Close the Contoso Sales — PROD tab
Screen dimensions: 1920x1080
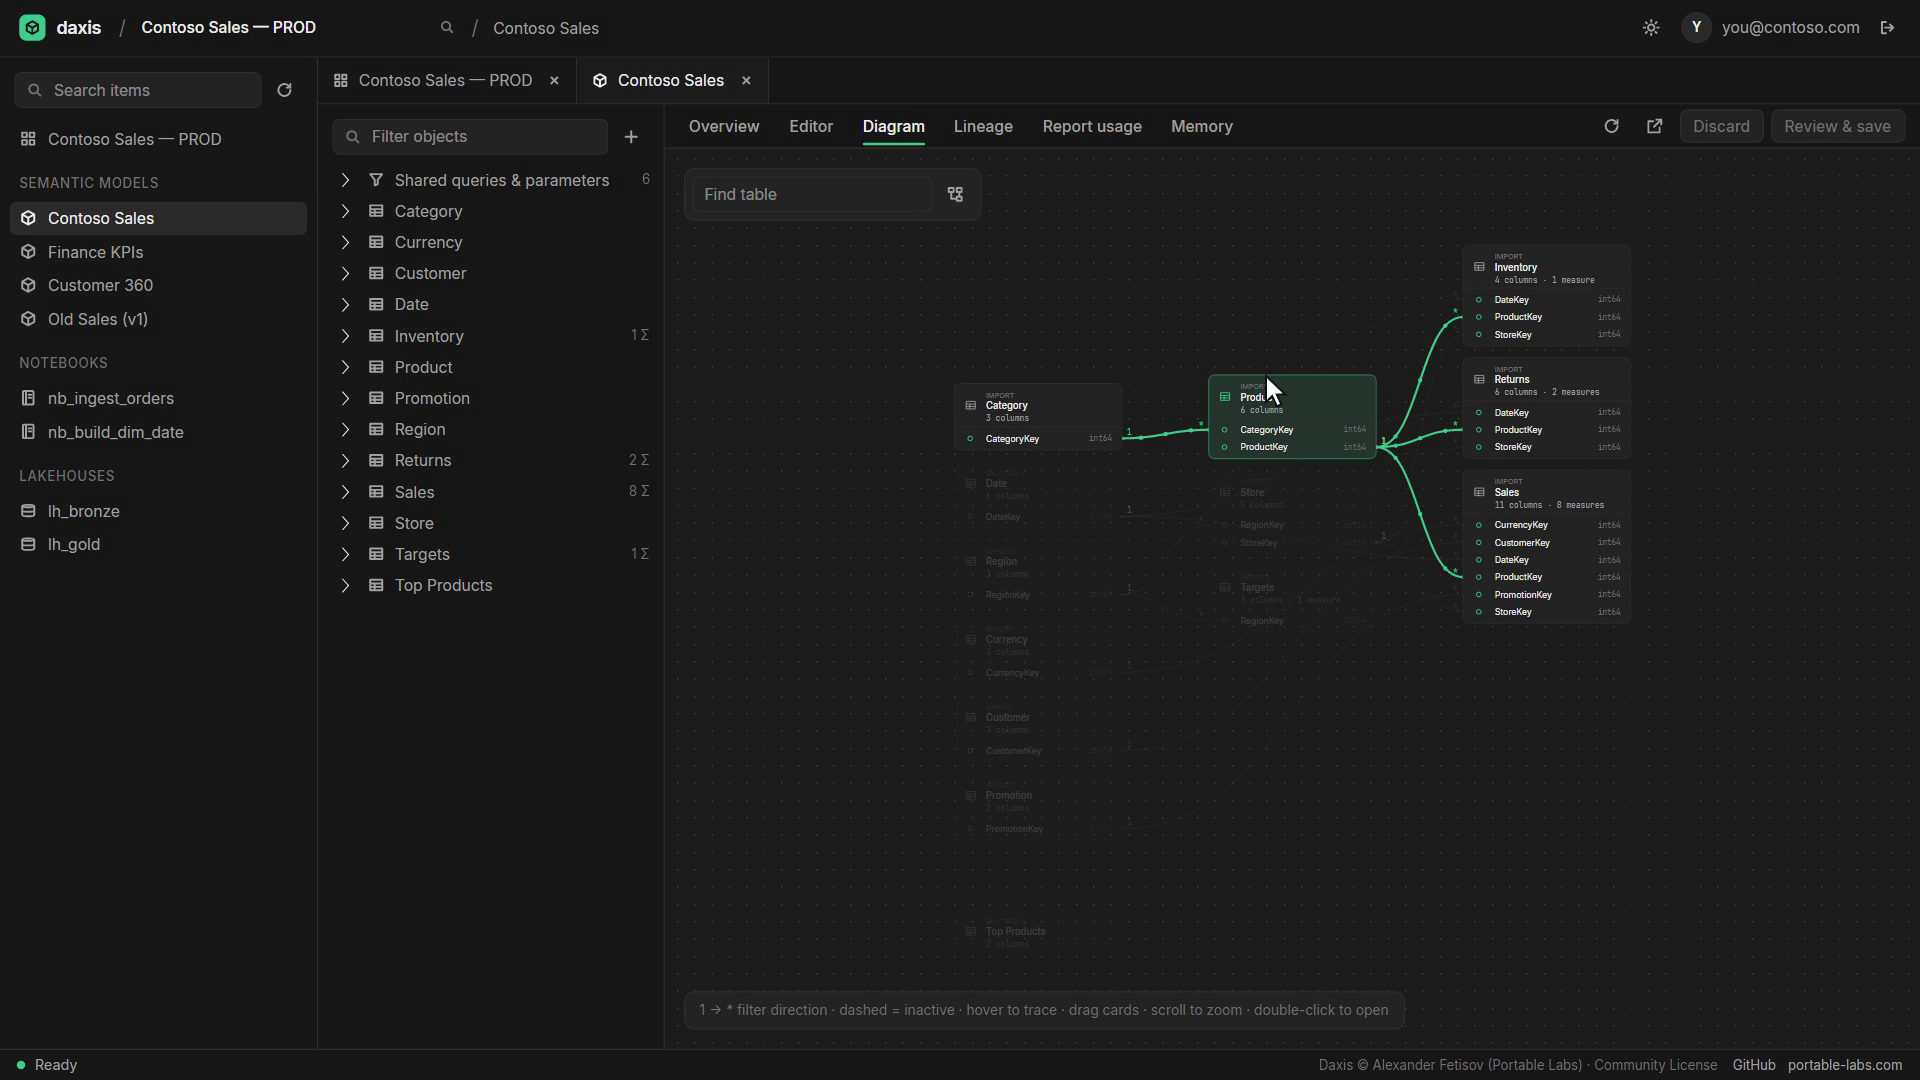click(554, 81)
